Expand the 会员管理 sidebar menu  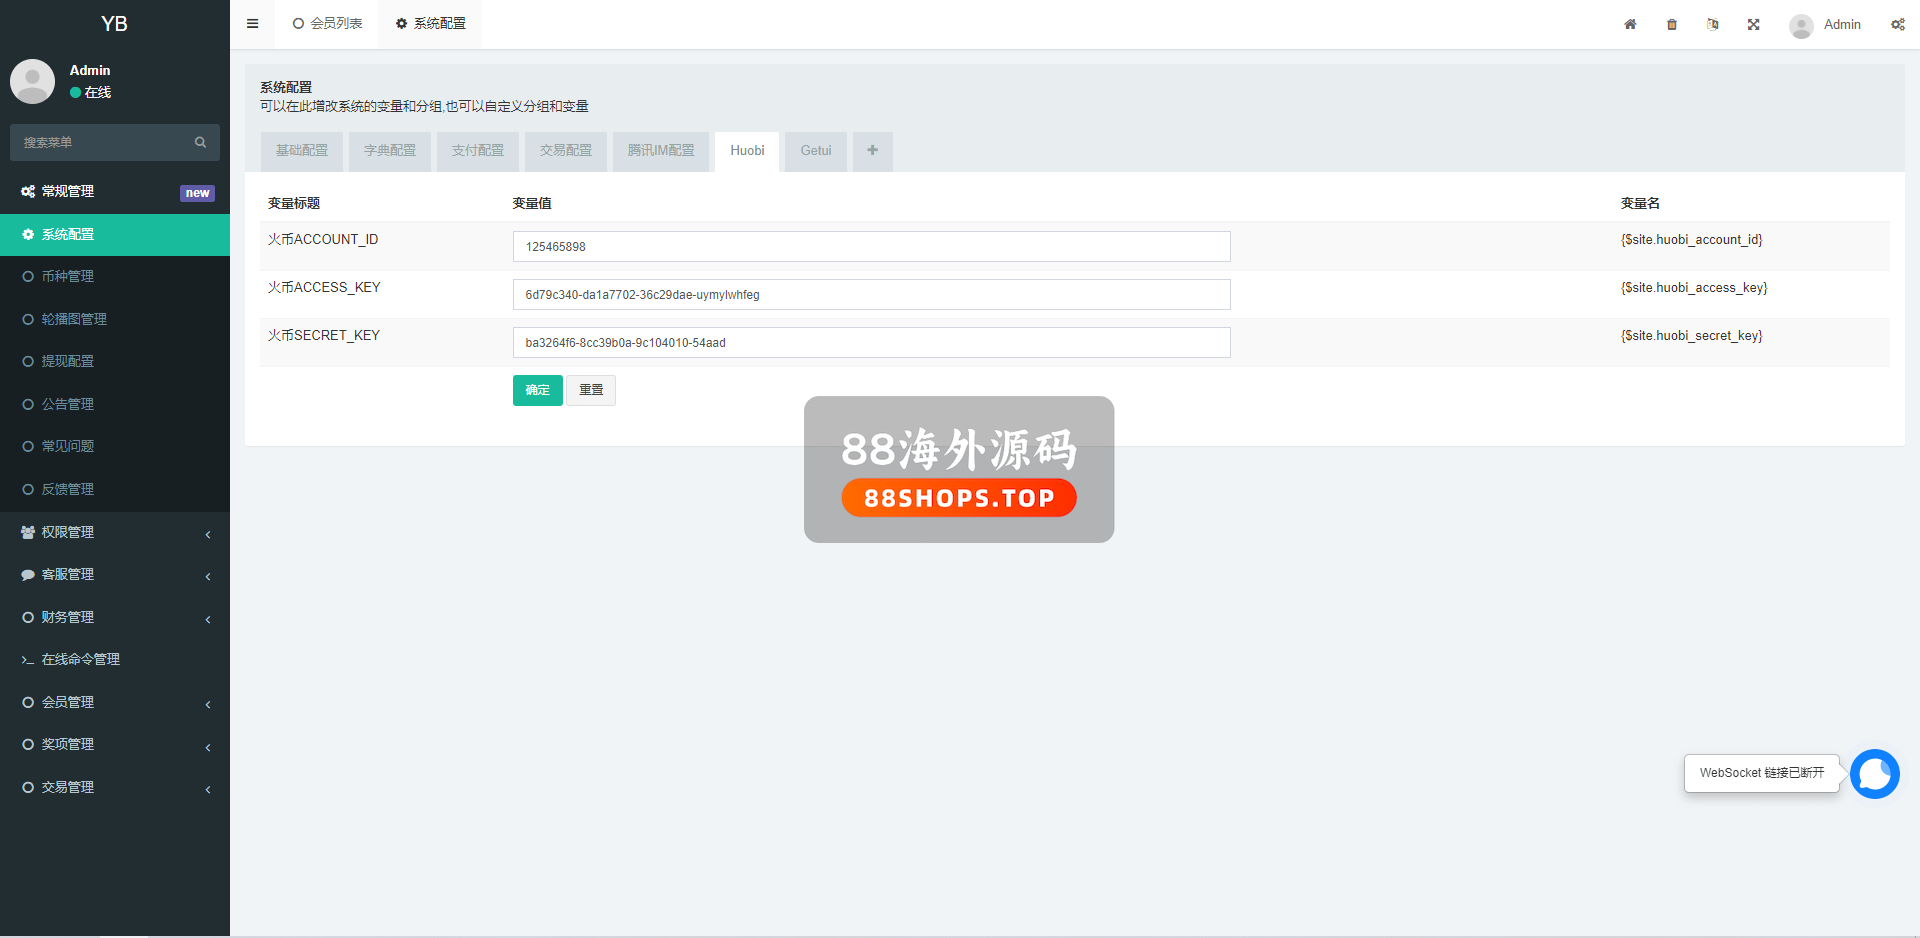(115, 702)
